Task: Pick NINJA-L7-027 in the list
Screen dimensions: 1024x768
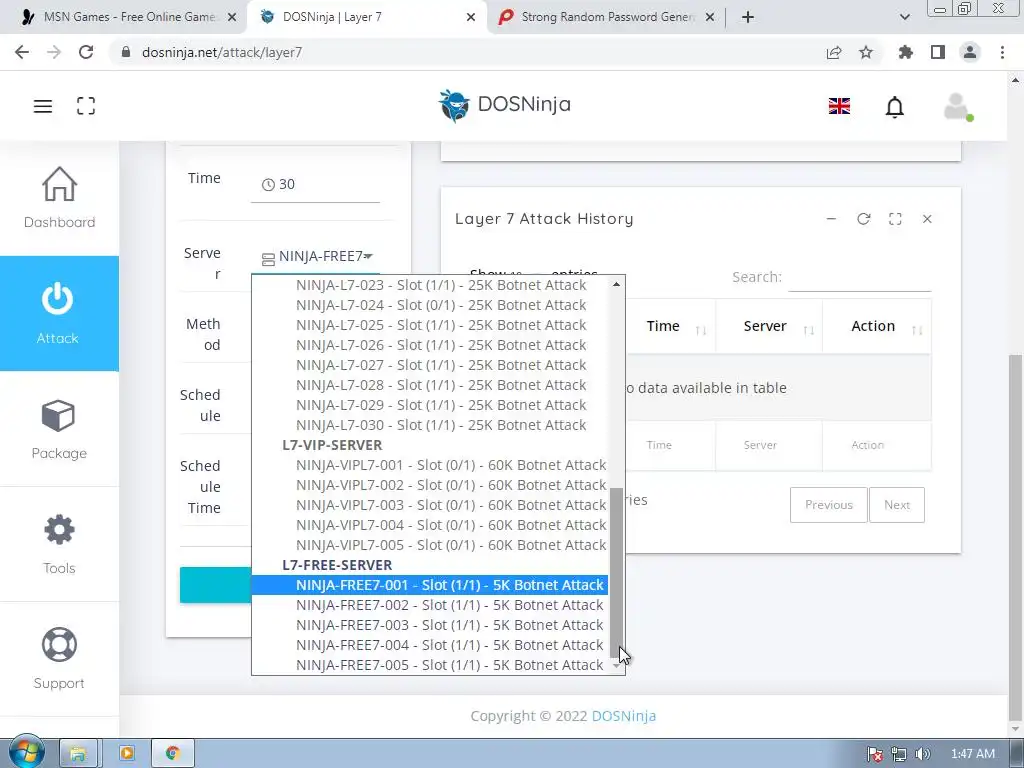Action: (x=430, y=365)
